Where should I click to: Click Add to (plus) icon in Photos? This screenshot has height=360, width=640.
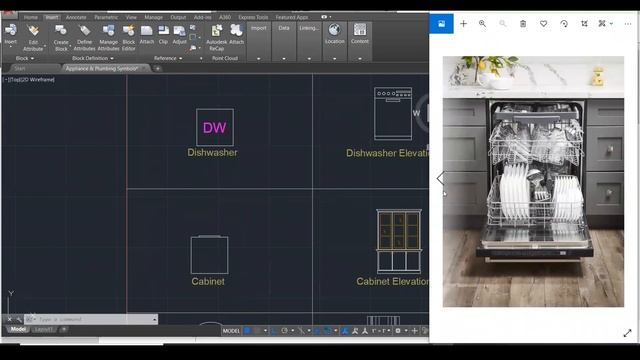point(463,24)
